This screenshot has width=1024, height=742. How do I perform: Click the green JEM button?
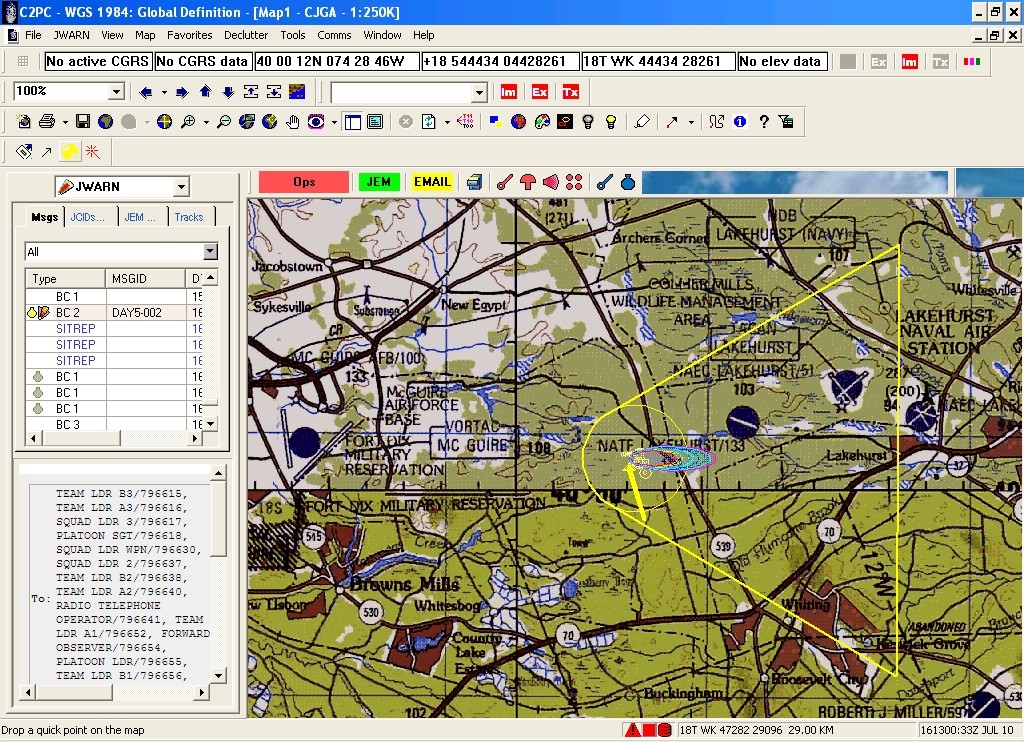click(x=379, y=182)
